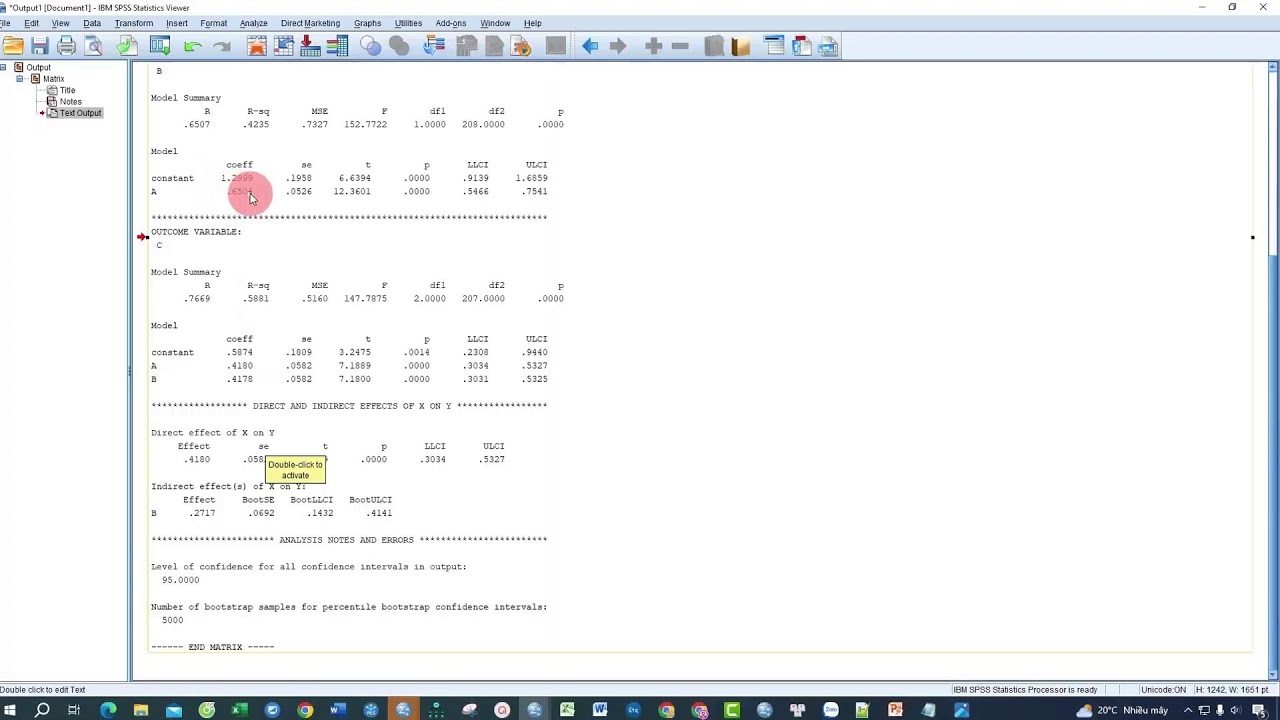Click the Open file folder icon
Screen dimensions: 1280x720
tap(12, 46)
